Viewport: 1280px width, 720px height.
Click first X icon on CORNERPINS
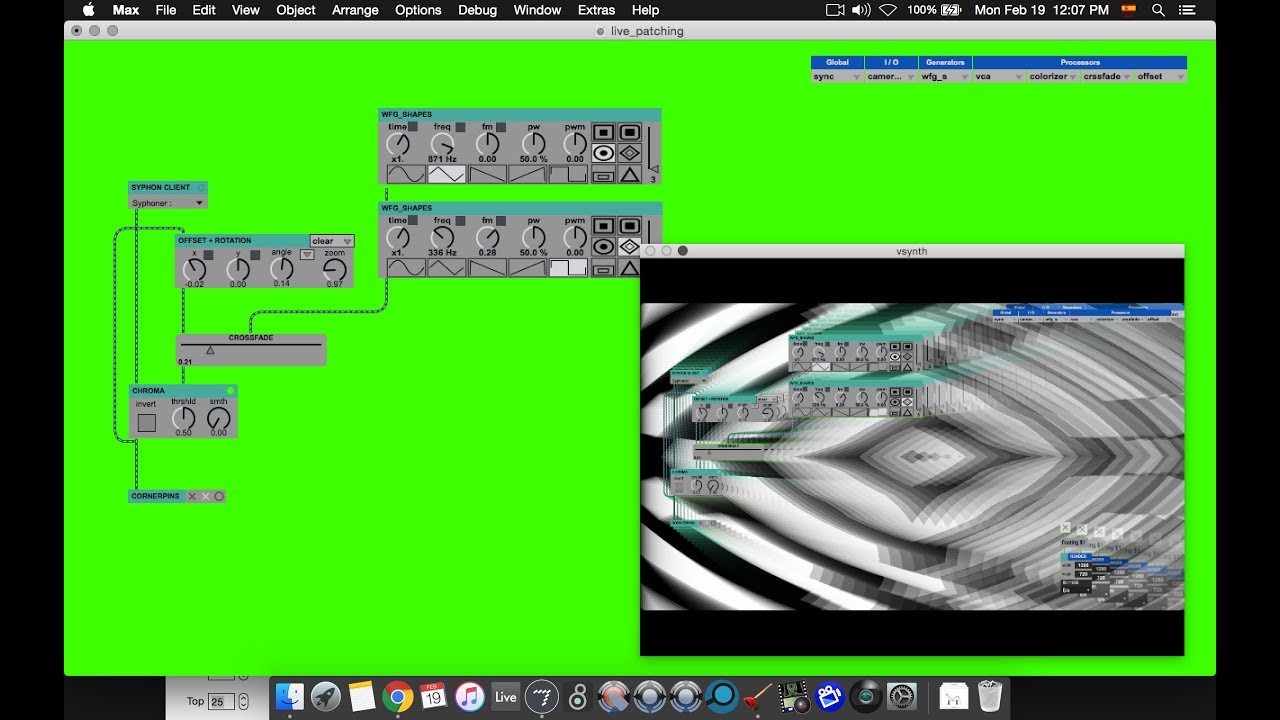click(193, 496)
